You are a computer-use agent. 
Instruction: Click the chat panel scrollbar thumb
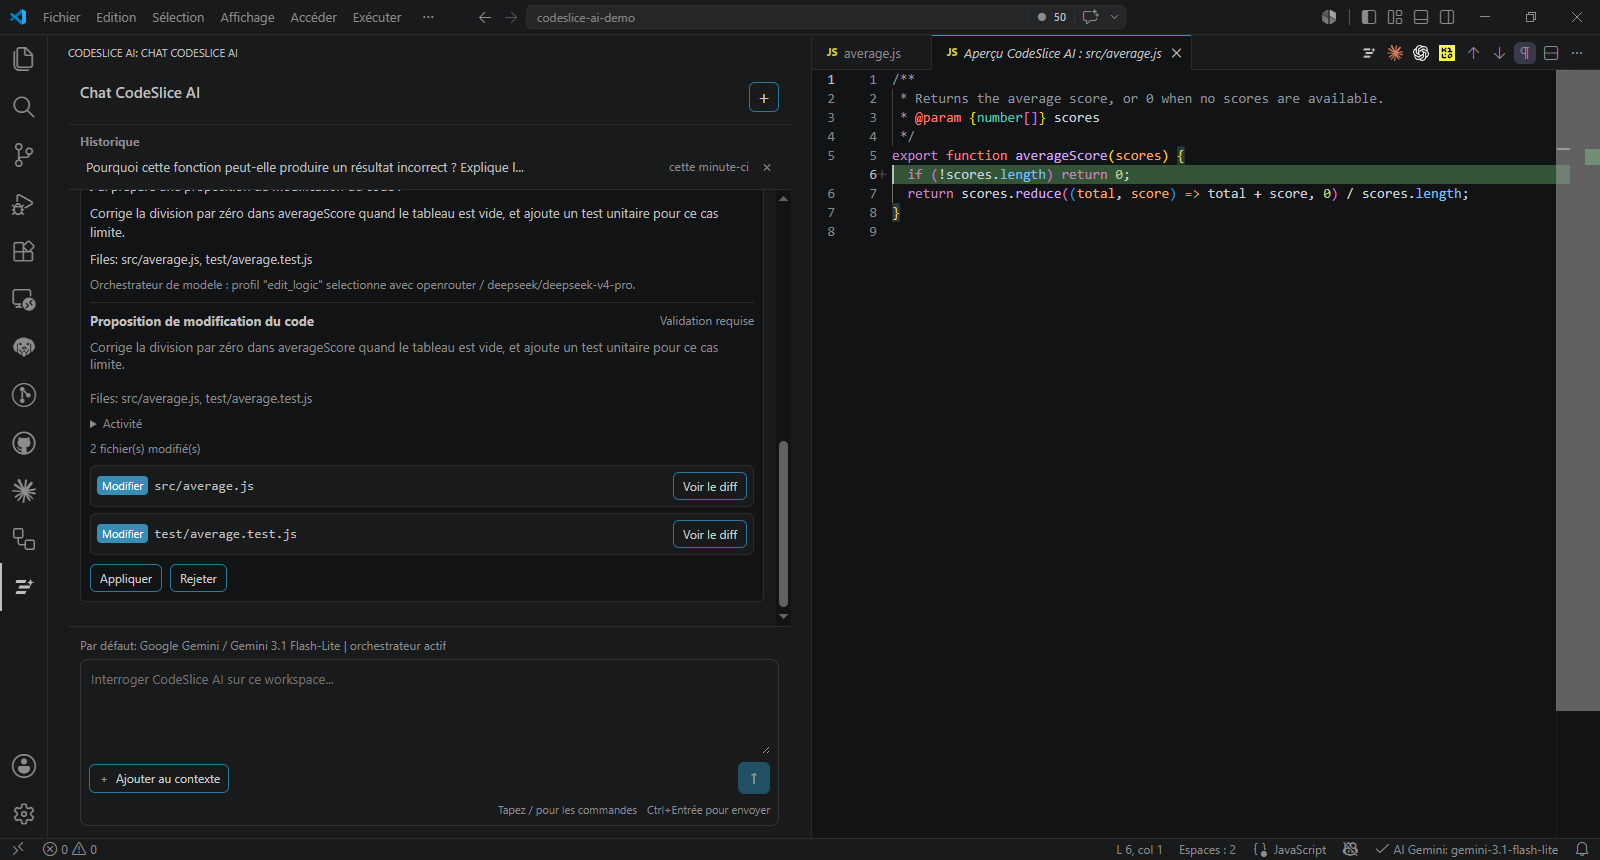[783, 524]
